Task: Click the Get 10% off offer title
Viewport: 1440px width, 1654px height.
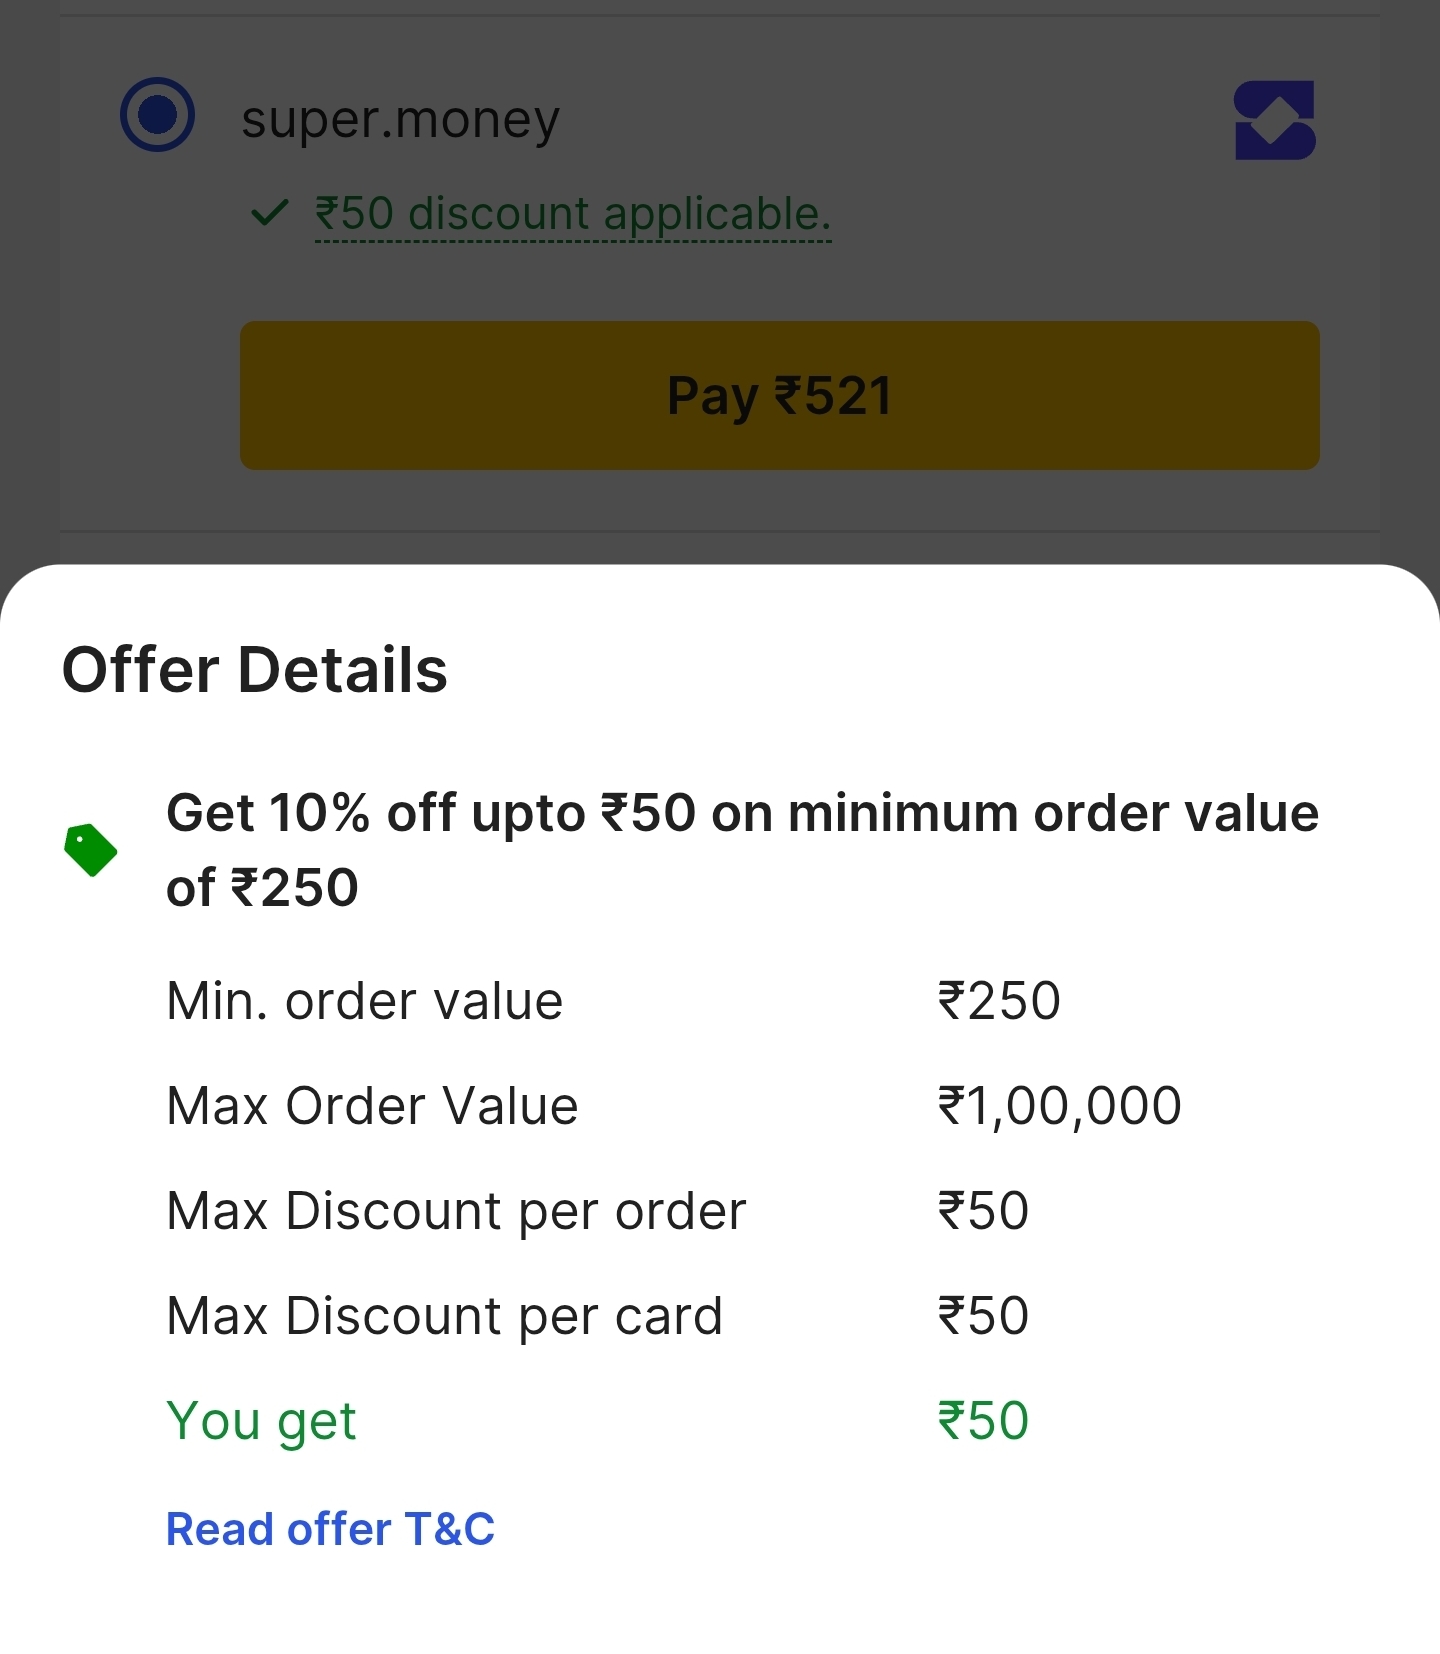Action: [742, 849]
